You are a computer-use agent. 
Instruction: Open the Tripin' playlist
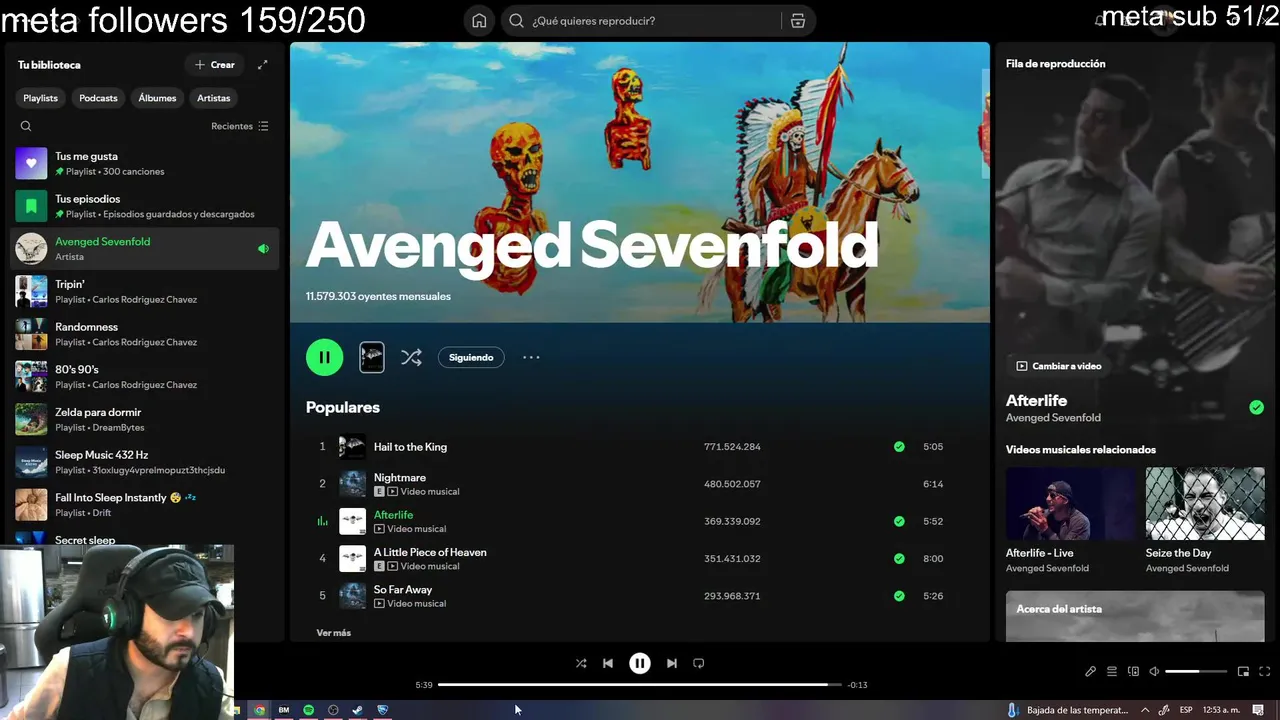tap(145, 291)
